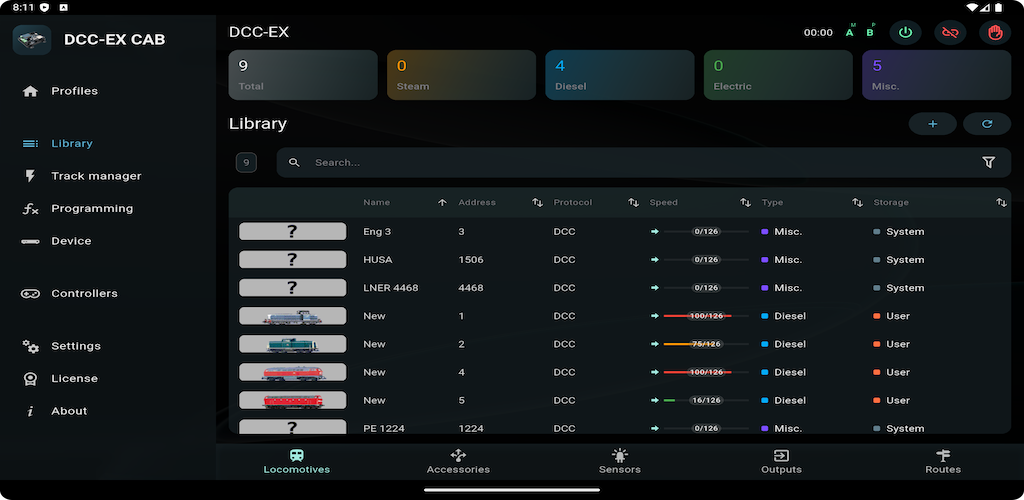View the License page
This screenshot has height=500, width=1024.
pos(60,379)
